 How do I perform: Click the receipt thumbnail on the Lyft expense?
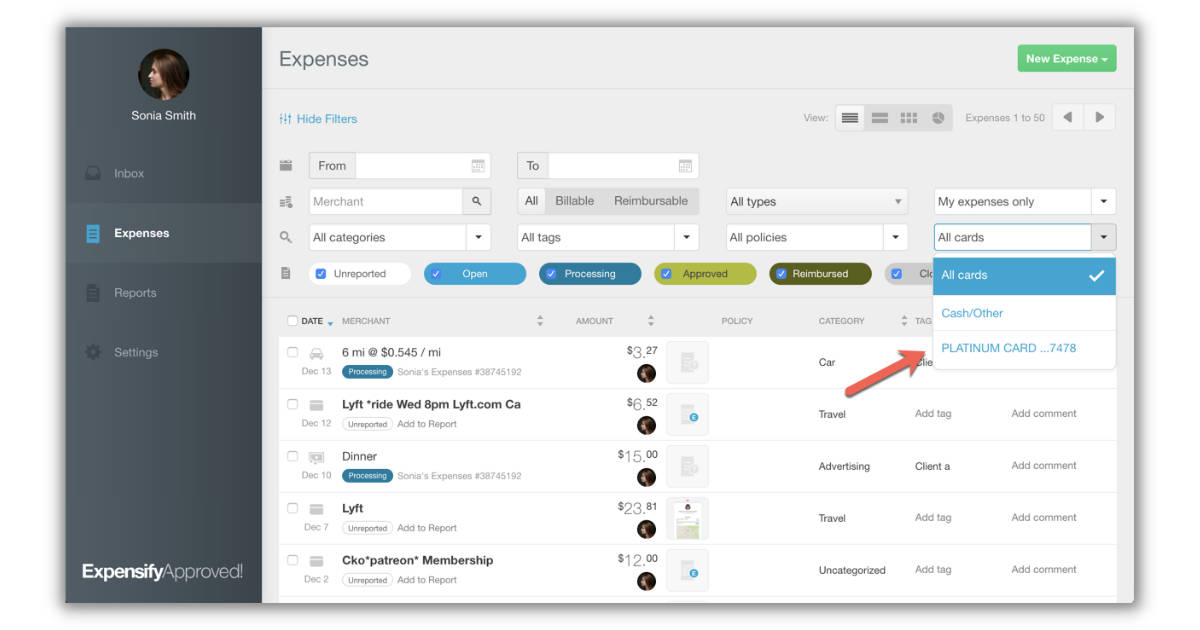687,517
